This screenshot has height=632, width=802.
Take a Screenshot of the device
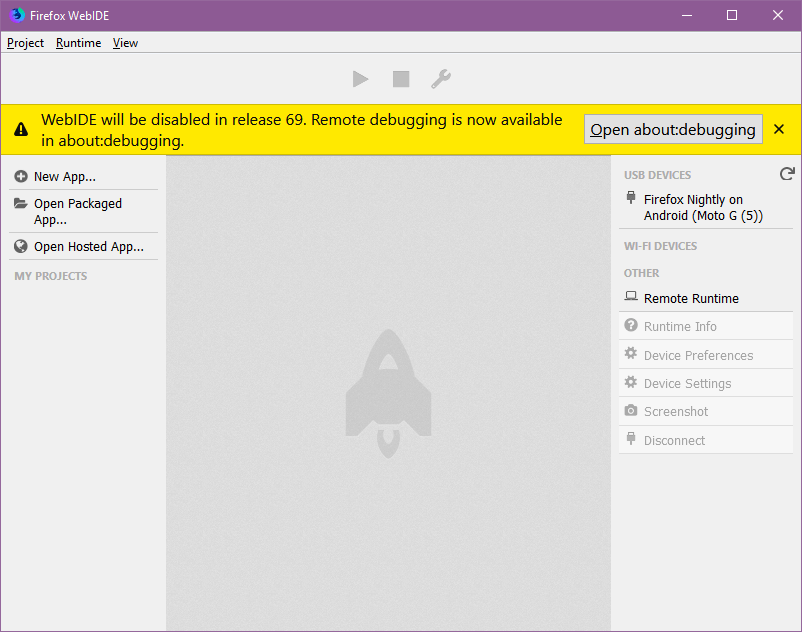tap(675, 411)
